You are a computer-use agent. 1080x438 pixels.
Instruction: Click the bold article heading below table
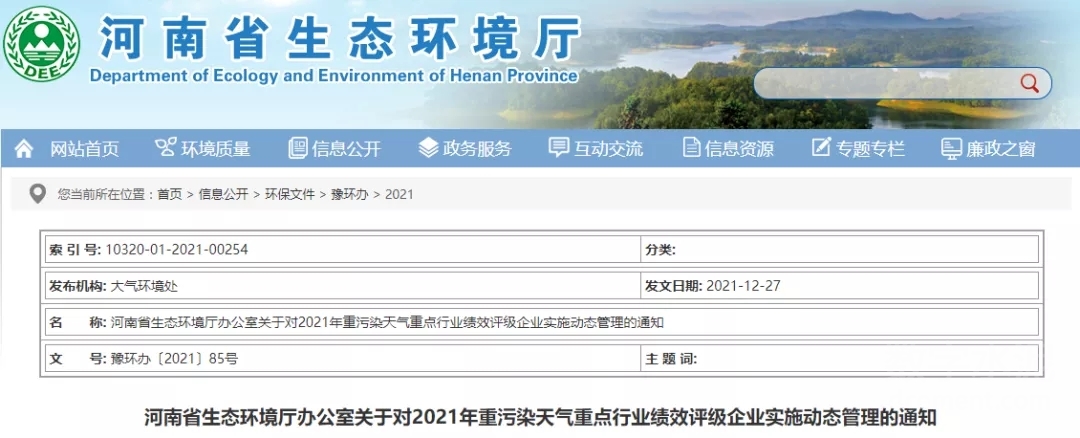click(541, 417)
